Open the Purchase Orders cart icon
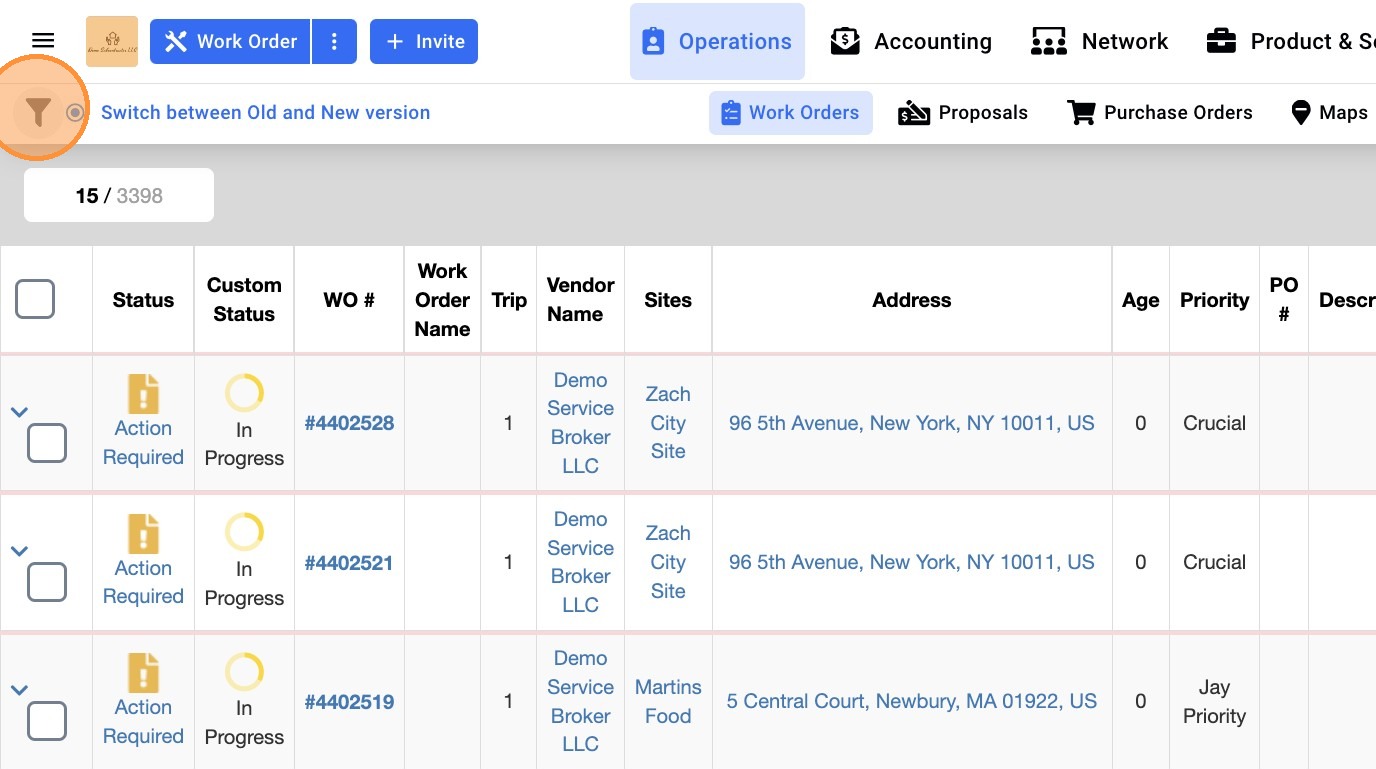Viewport: 1376px width, 769px height. [x=1081, y=113]
